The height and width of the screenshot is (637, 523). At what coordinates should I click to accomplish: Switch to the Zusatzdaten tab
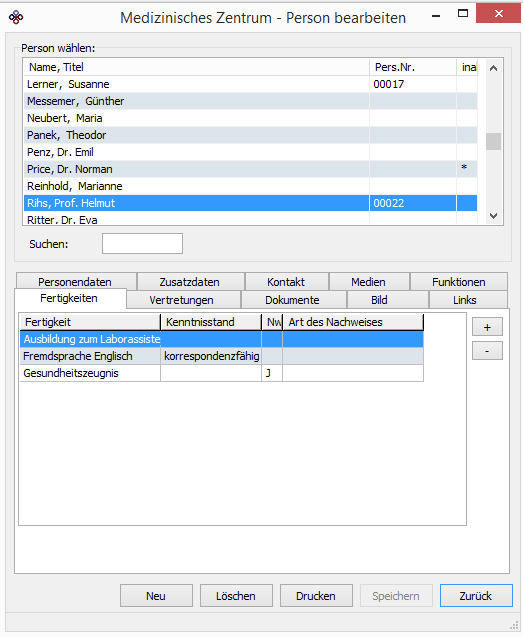click(x=190, y=282)
